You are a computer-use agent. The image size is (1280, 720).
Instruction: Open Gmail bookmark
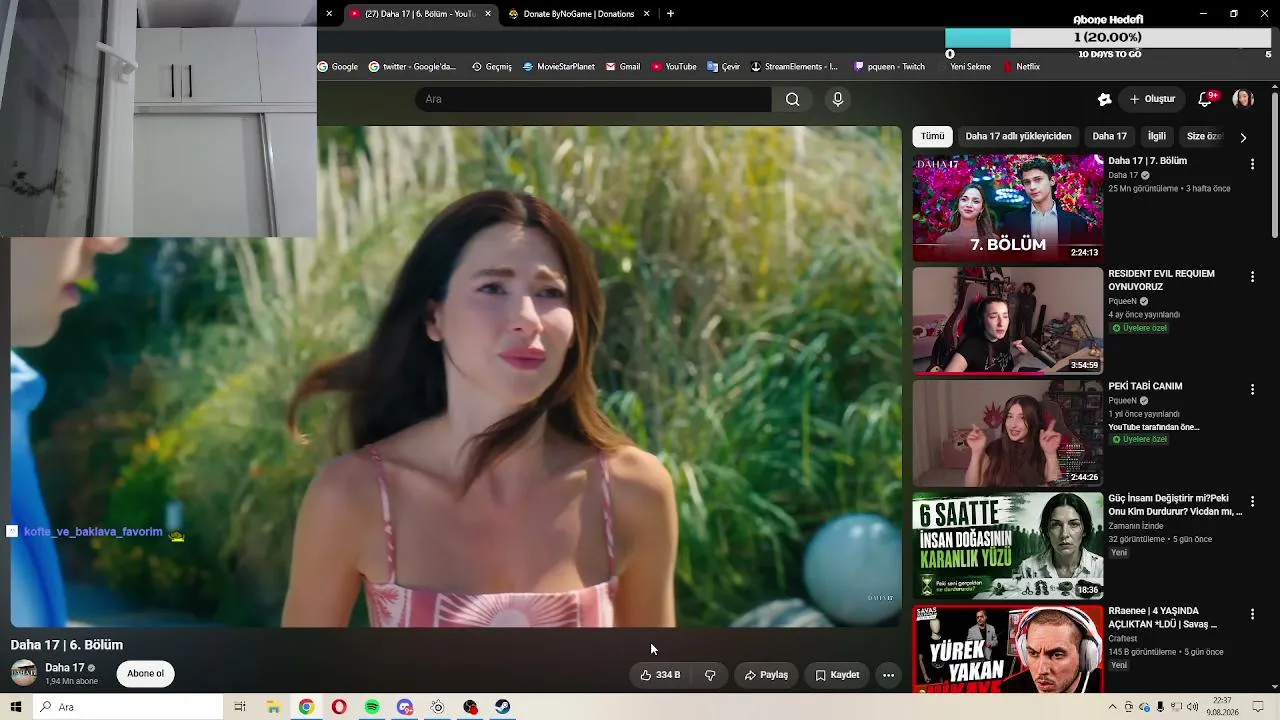(x=622, y=67)
